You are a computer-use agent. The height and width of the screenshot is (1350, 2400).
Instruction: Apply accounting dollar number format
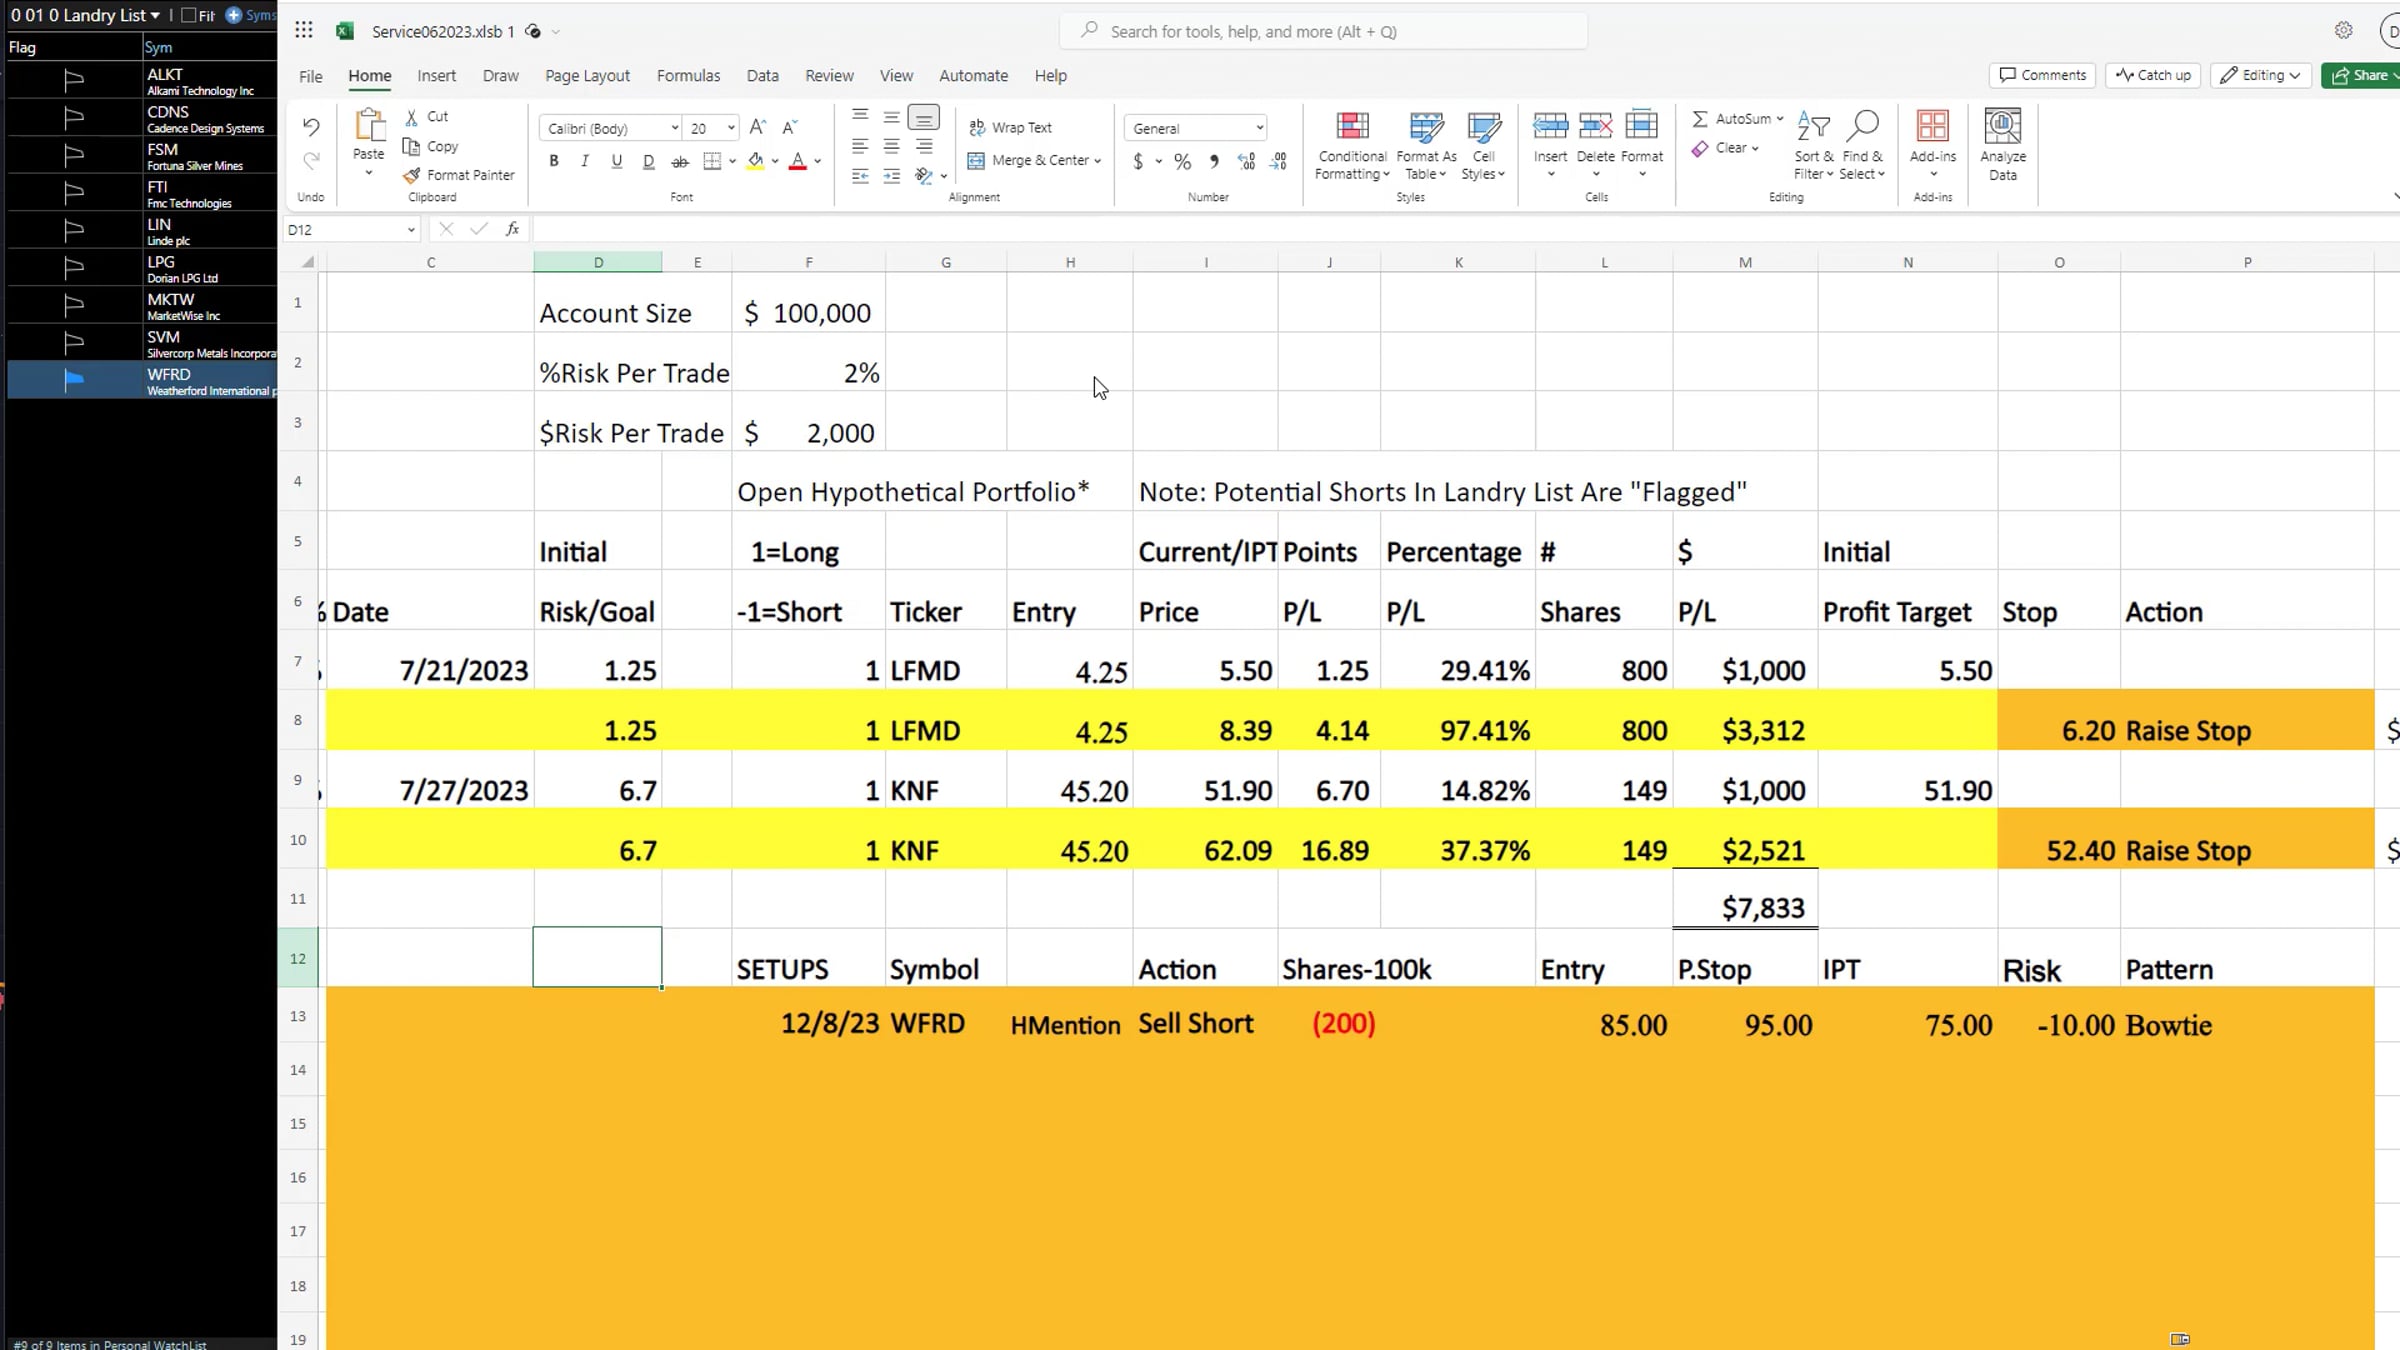[x=1138, y=161]
